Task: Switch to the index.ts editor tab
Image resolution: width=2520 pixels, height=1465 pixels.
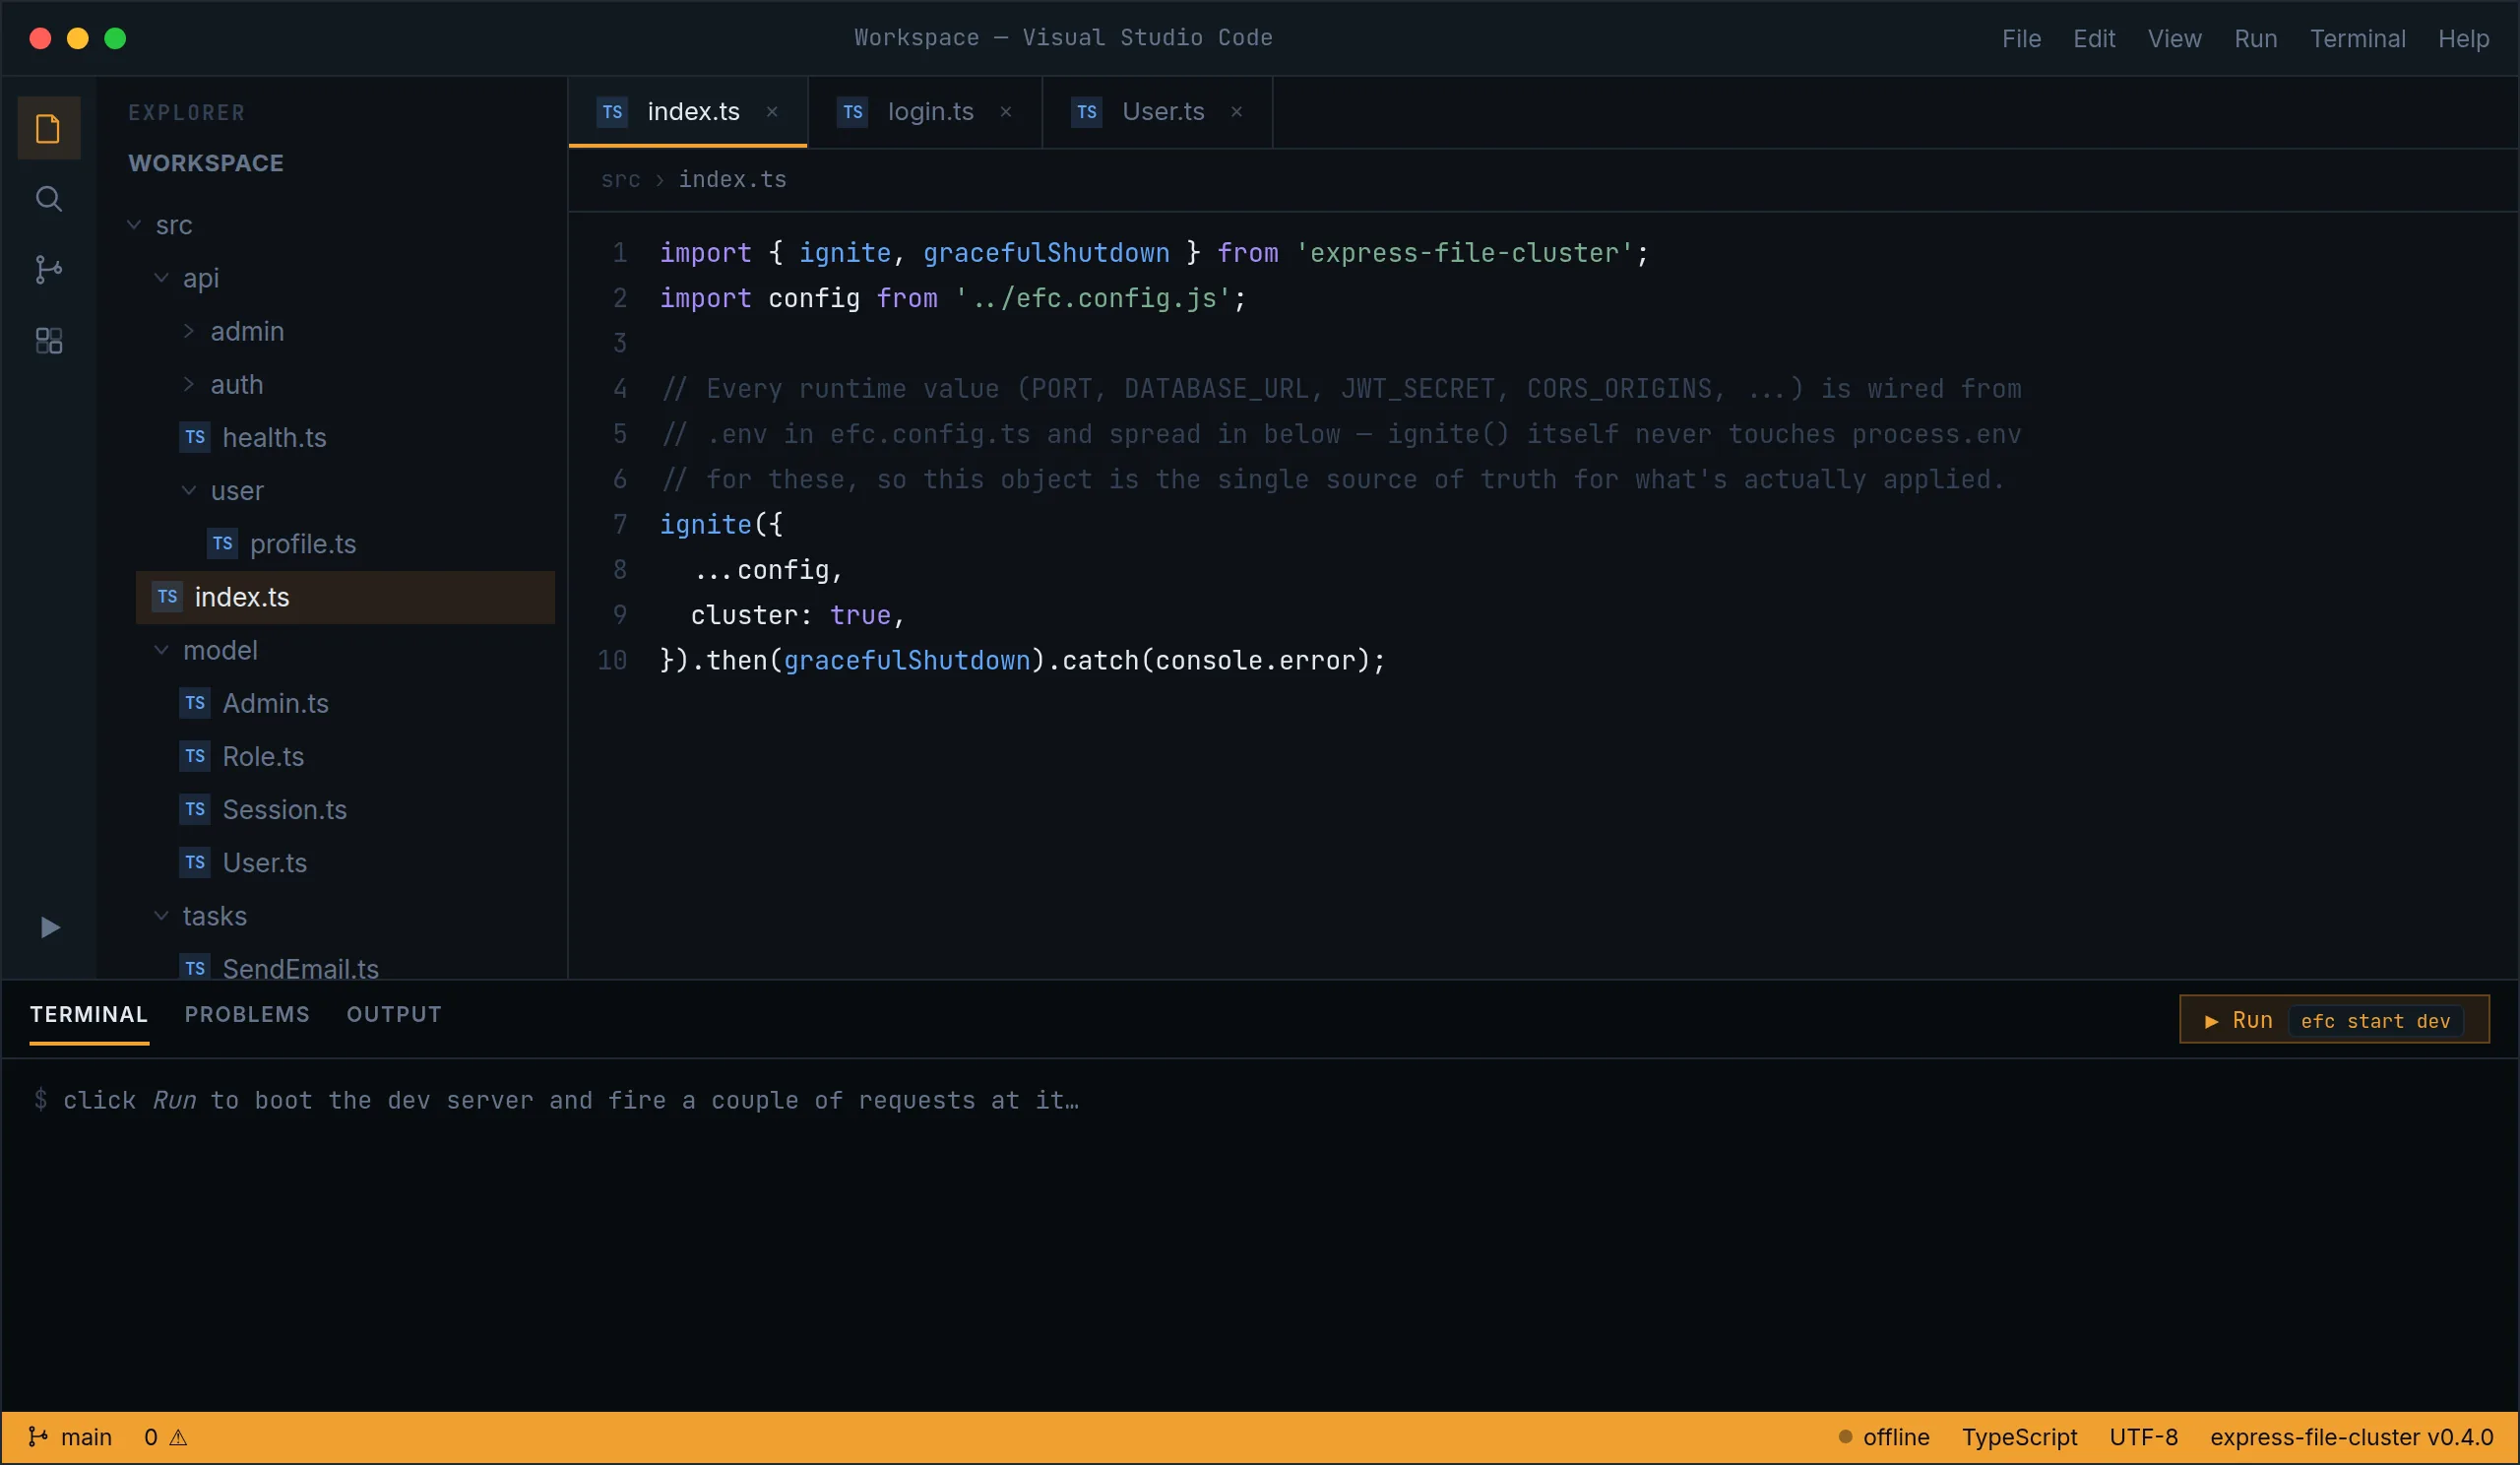Action: click(688, 112)
